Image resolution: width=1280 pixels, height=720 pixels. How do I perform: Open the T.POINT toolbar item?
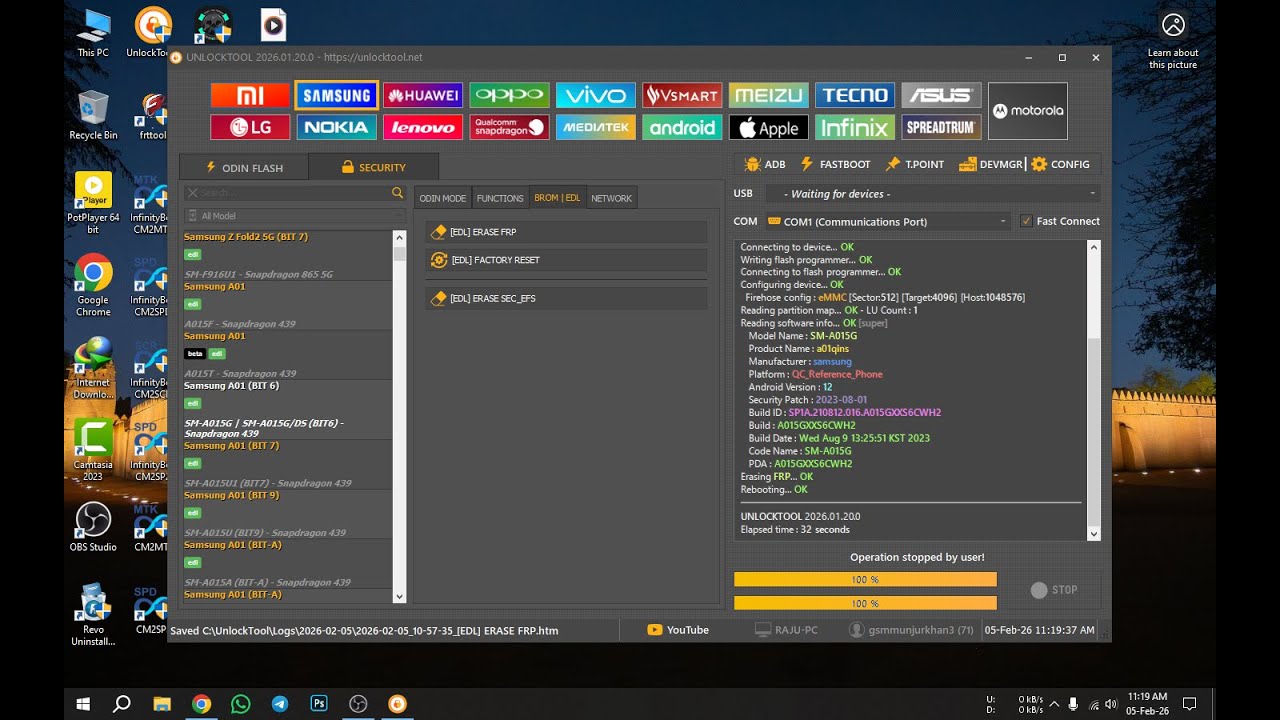pos(915,164)
